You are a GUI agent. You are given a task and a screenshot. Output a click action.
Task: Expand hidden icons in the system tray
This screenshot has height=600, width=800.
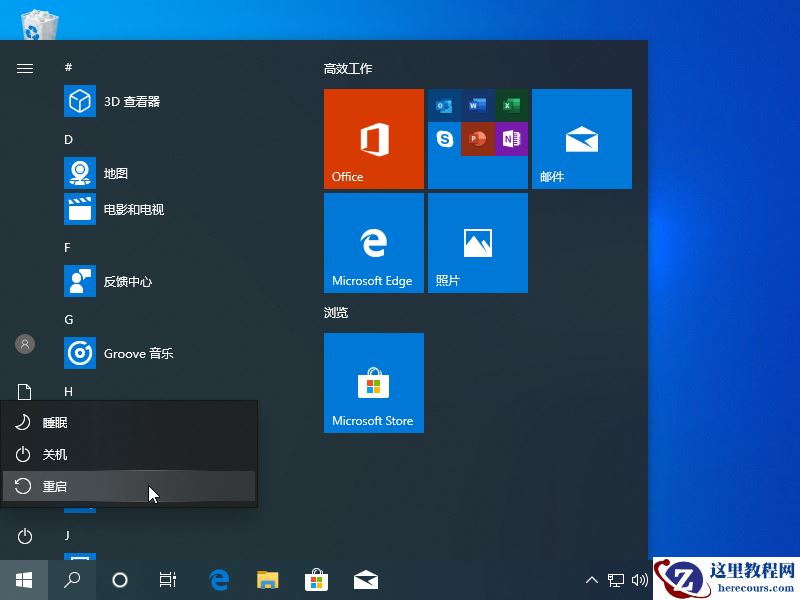click(x=592, y=580)
